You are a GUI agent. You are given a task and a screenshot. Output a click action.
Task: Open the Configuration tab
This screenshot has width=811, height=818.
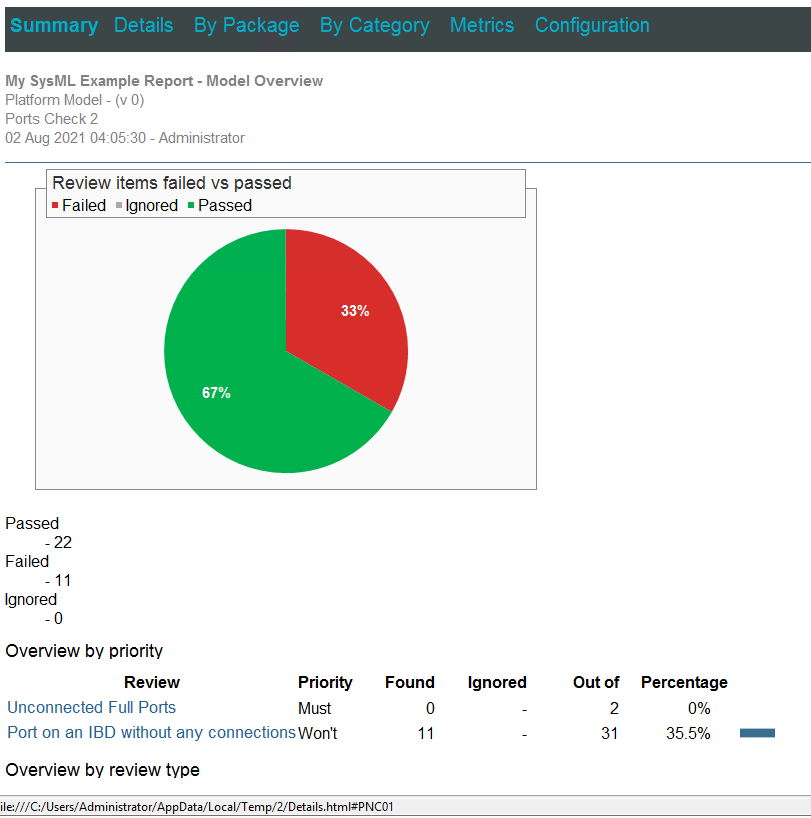(x=591, y=25)
